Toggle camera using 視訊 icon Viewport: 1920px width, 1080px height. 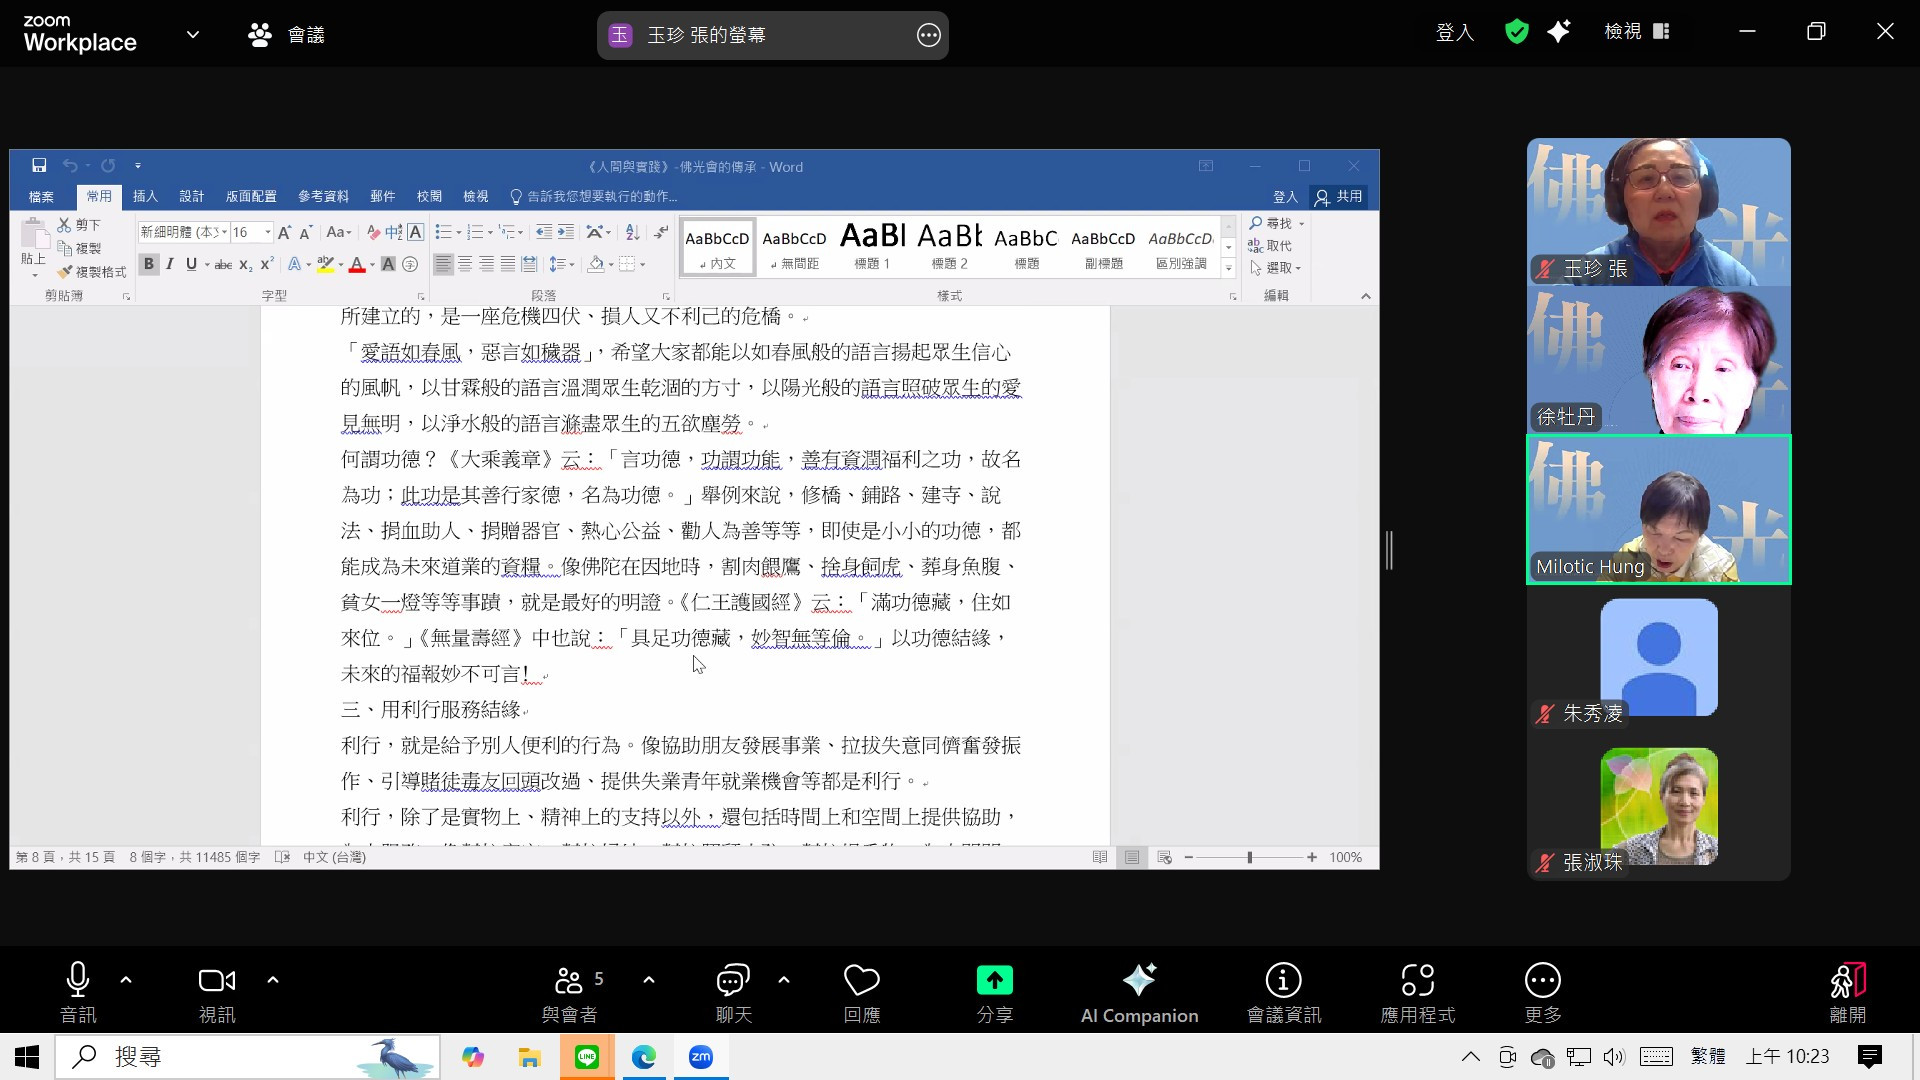coord(216,981)
